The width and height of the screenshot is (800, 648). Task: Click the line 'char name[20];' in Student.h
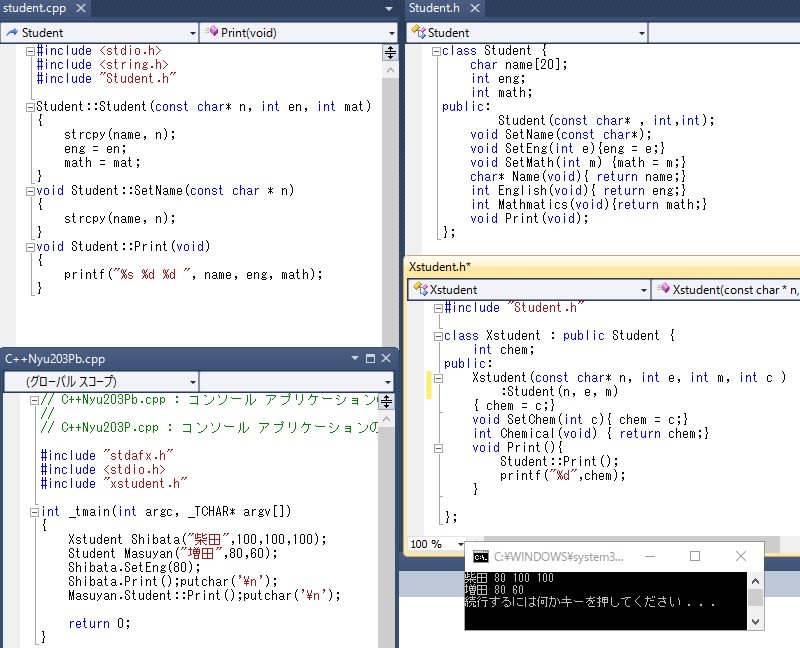(x=518, y=65)
